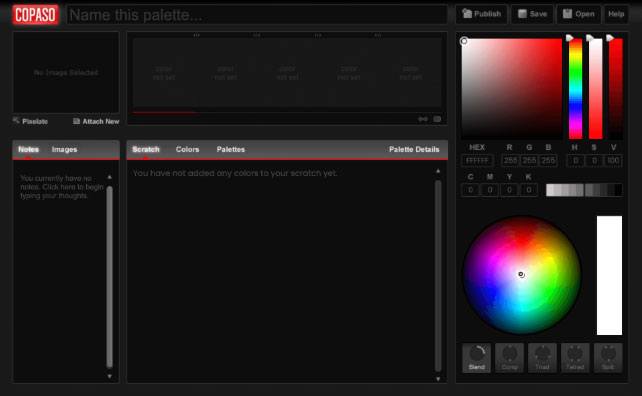
Task: Click the Scratch panel scroll-down arrow
Action: click(438, 379)
